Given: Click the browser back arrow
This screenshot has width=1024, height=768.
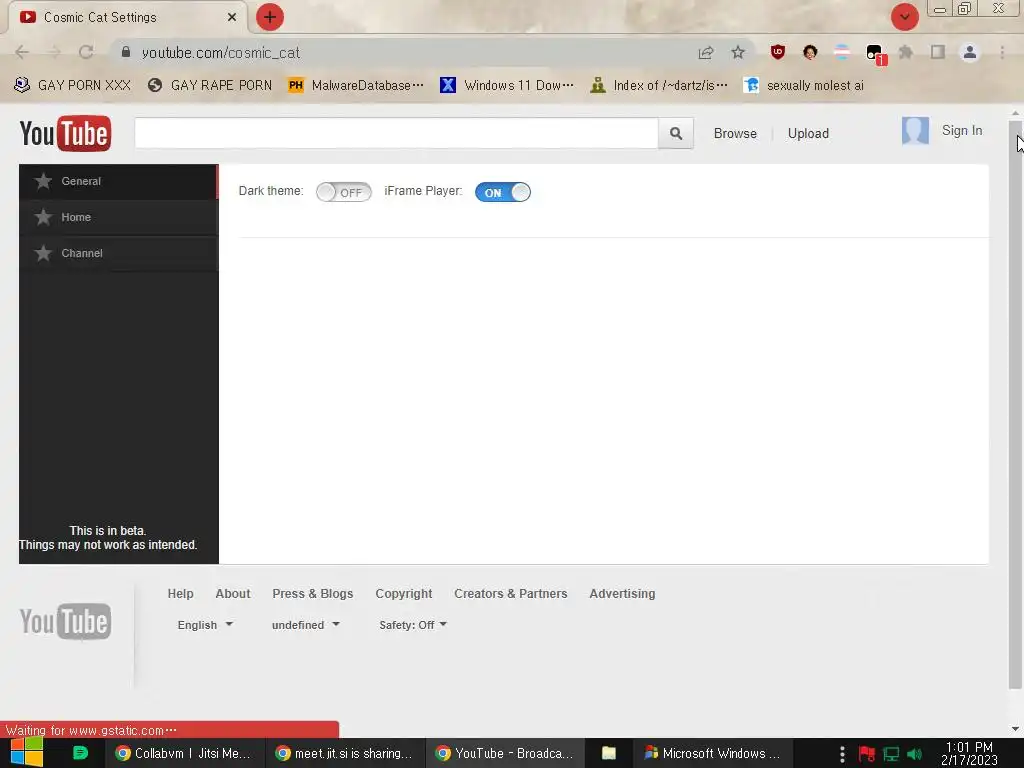Looking at the screenshot, I should [22, 52].
